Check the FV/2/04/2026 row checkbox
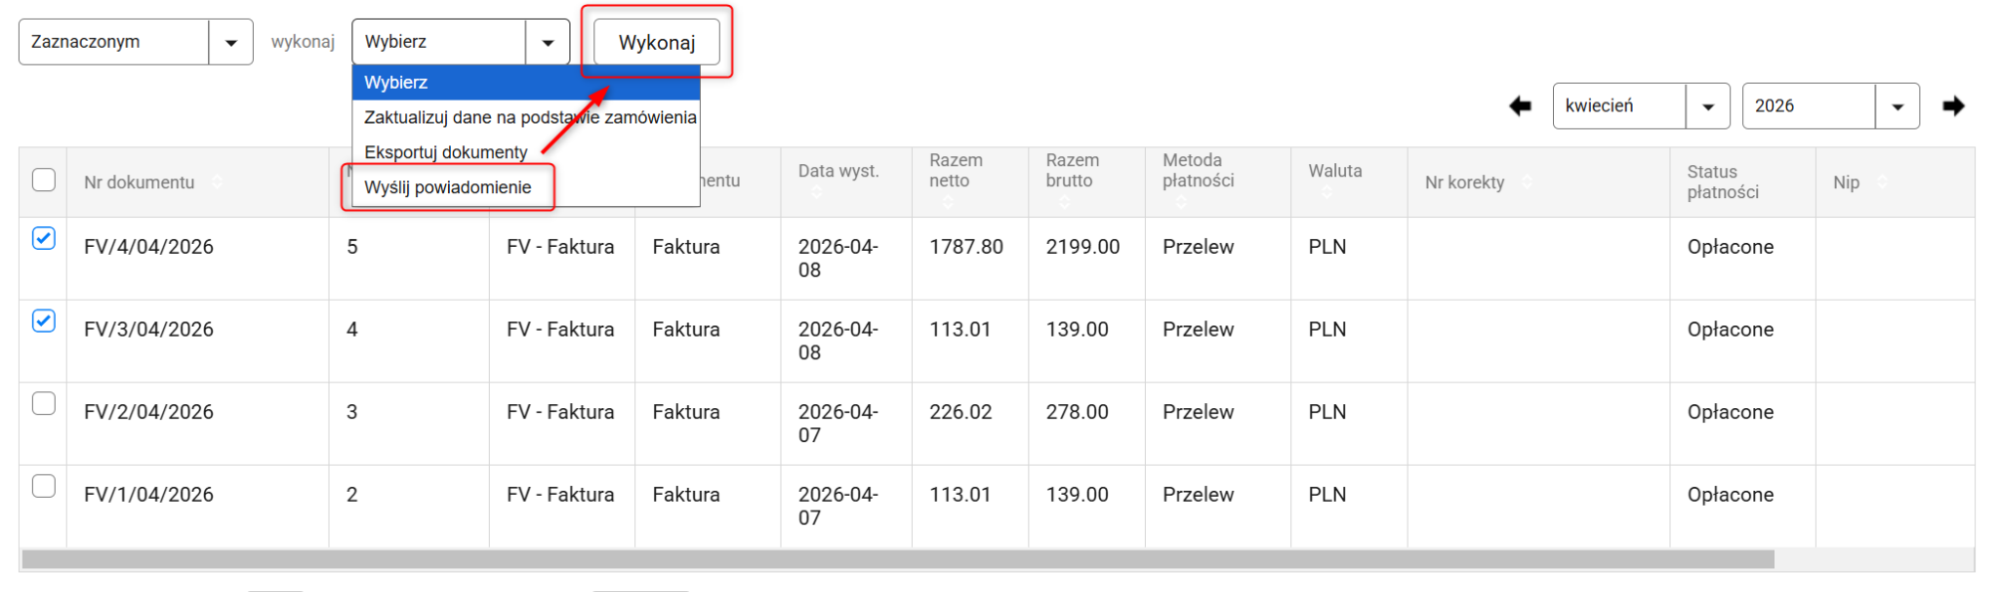This screenshot has height=593, width=1999. point(44,403)
